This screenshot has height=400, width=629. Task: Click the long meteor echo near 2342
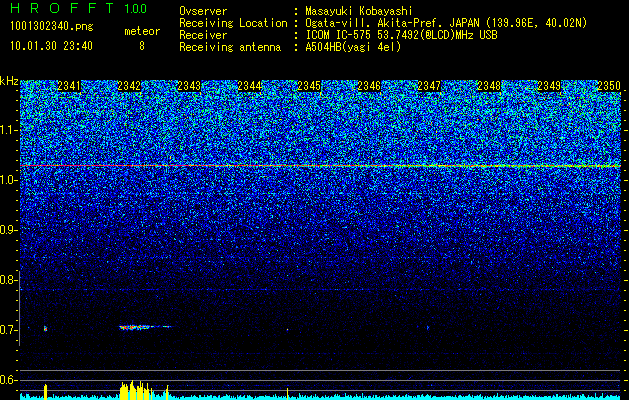tap(145, 327)
